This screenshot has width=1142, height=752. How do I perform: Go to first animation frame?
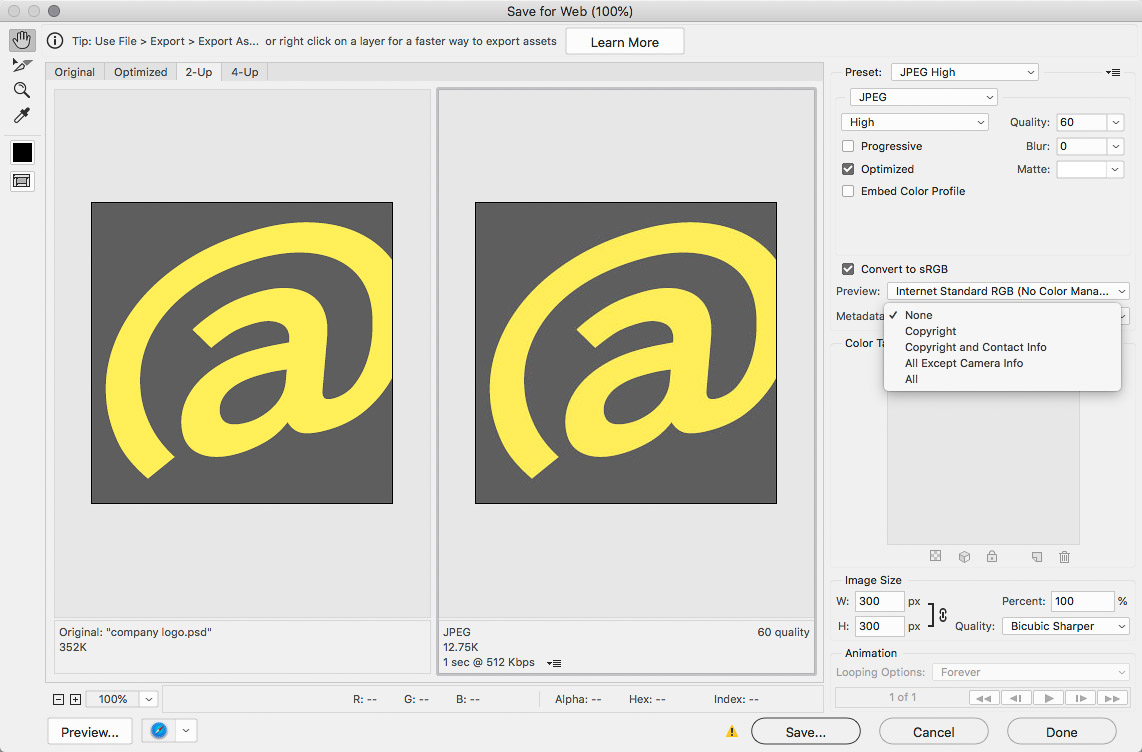983,698
